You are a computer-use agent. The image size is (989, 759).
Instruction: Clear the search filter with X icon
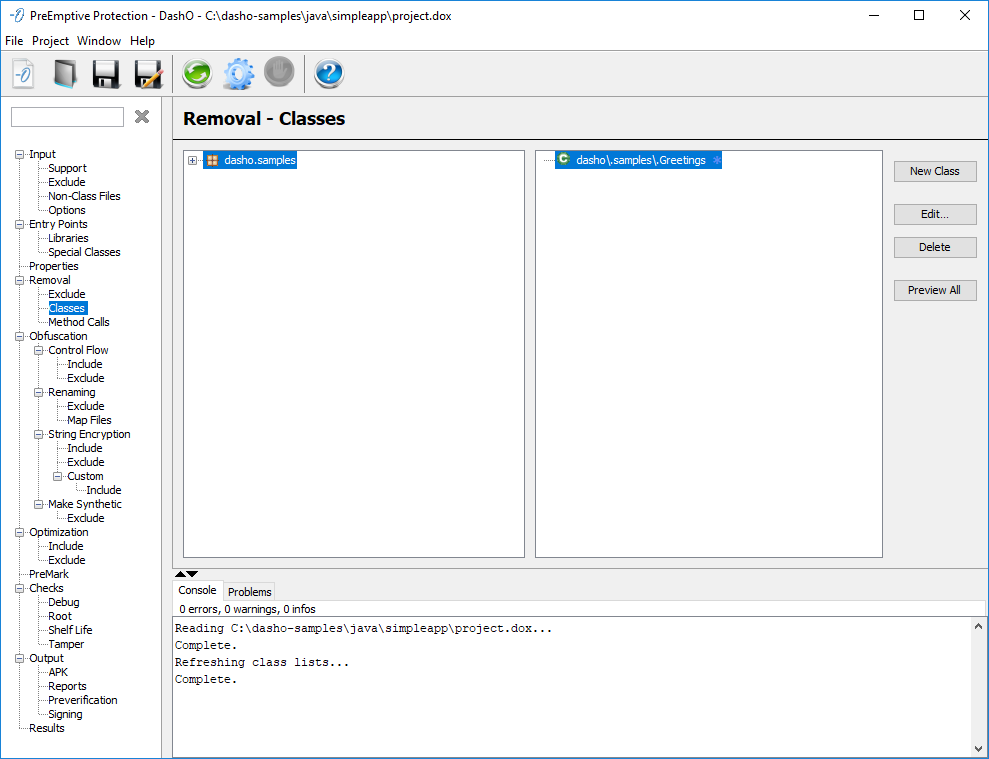click(142, 117)
